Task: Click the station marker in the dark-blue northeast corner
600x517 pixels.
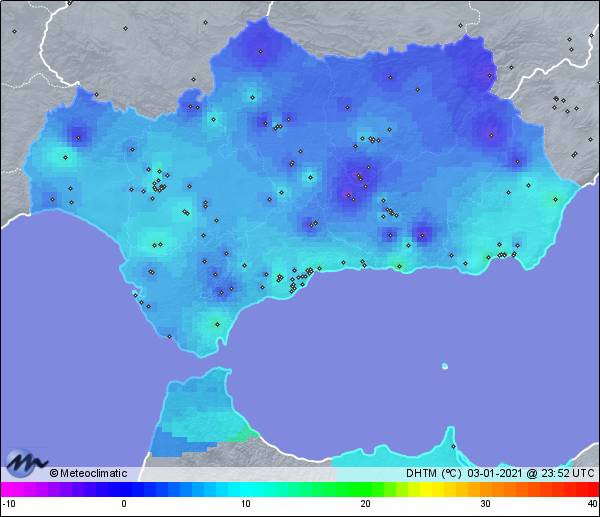Action: 489,72
